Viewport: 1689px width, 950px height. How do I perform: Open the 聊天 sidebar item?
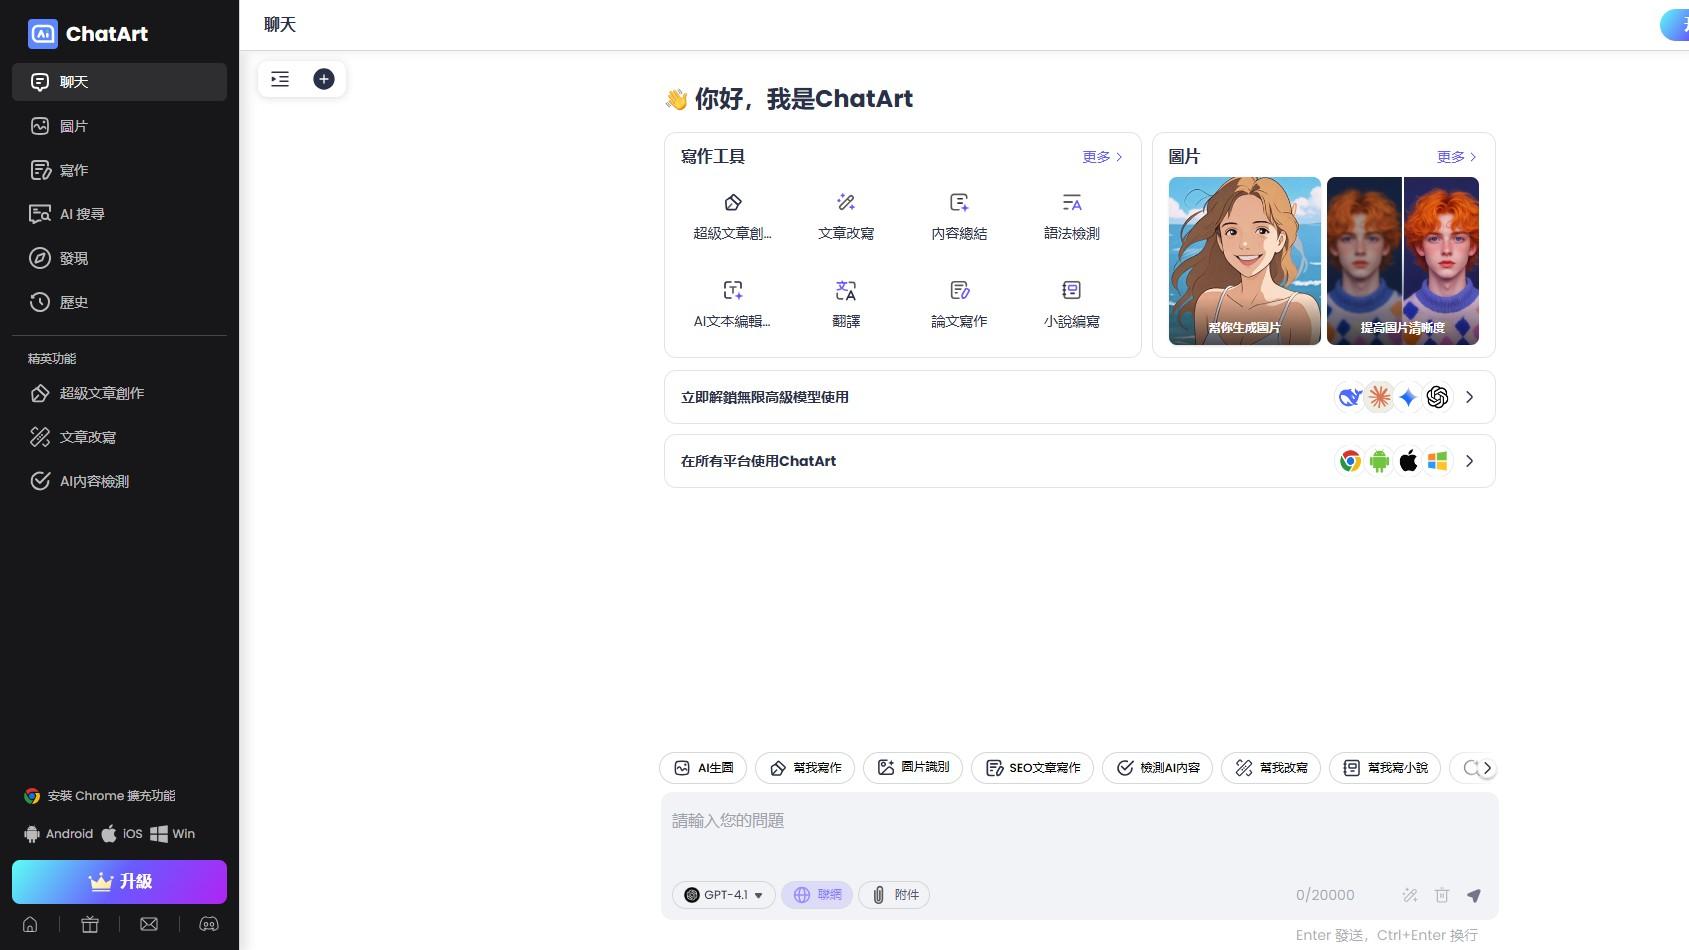(119, 82)
